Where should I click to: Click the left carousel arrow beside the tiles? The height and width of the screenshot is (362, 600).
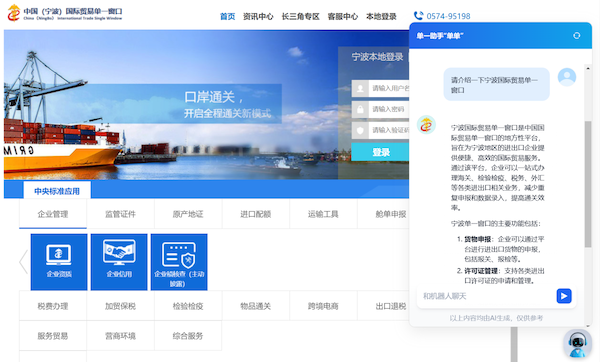[x=23, y=262]
